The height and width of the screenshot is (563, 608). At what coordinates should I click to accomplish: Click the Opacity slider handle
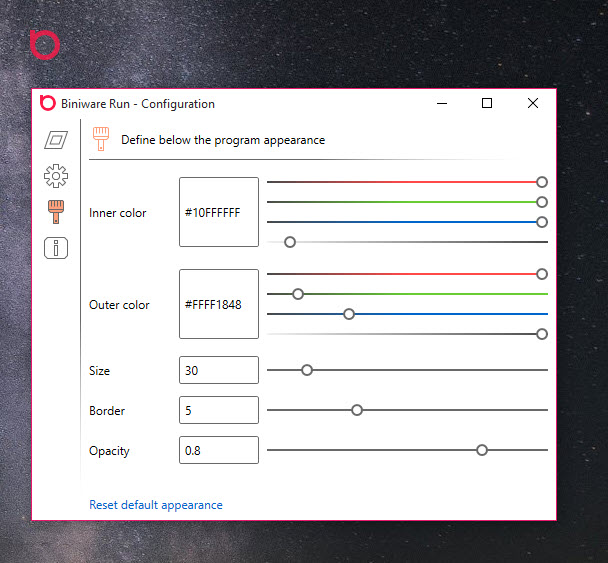(x=482, y=450)
